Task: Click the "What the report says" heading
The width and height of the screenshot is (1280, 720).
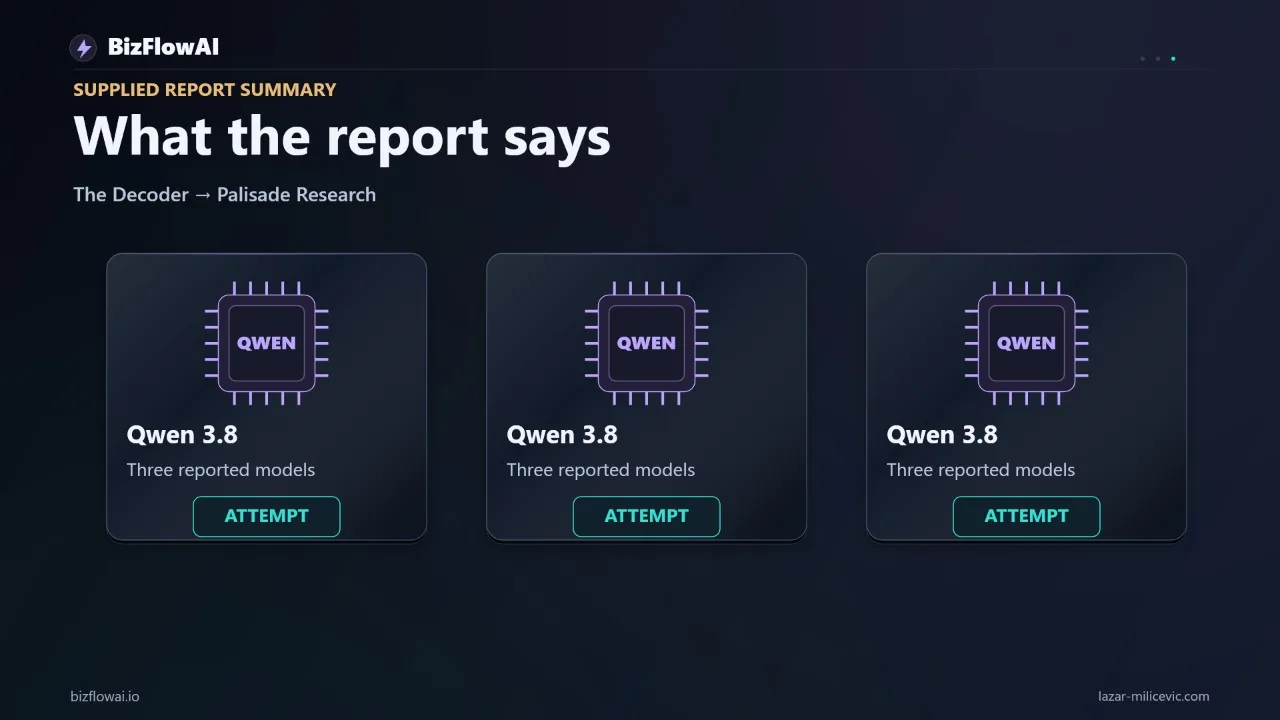Action: [x=342, y=137]
